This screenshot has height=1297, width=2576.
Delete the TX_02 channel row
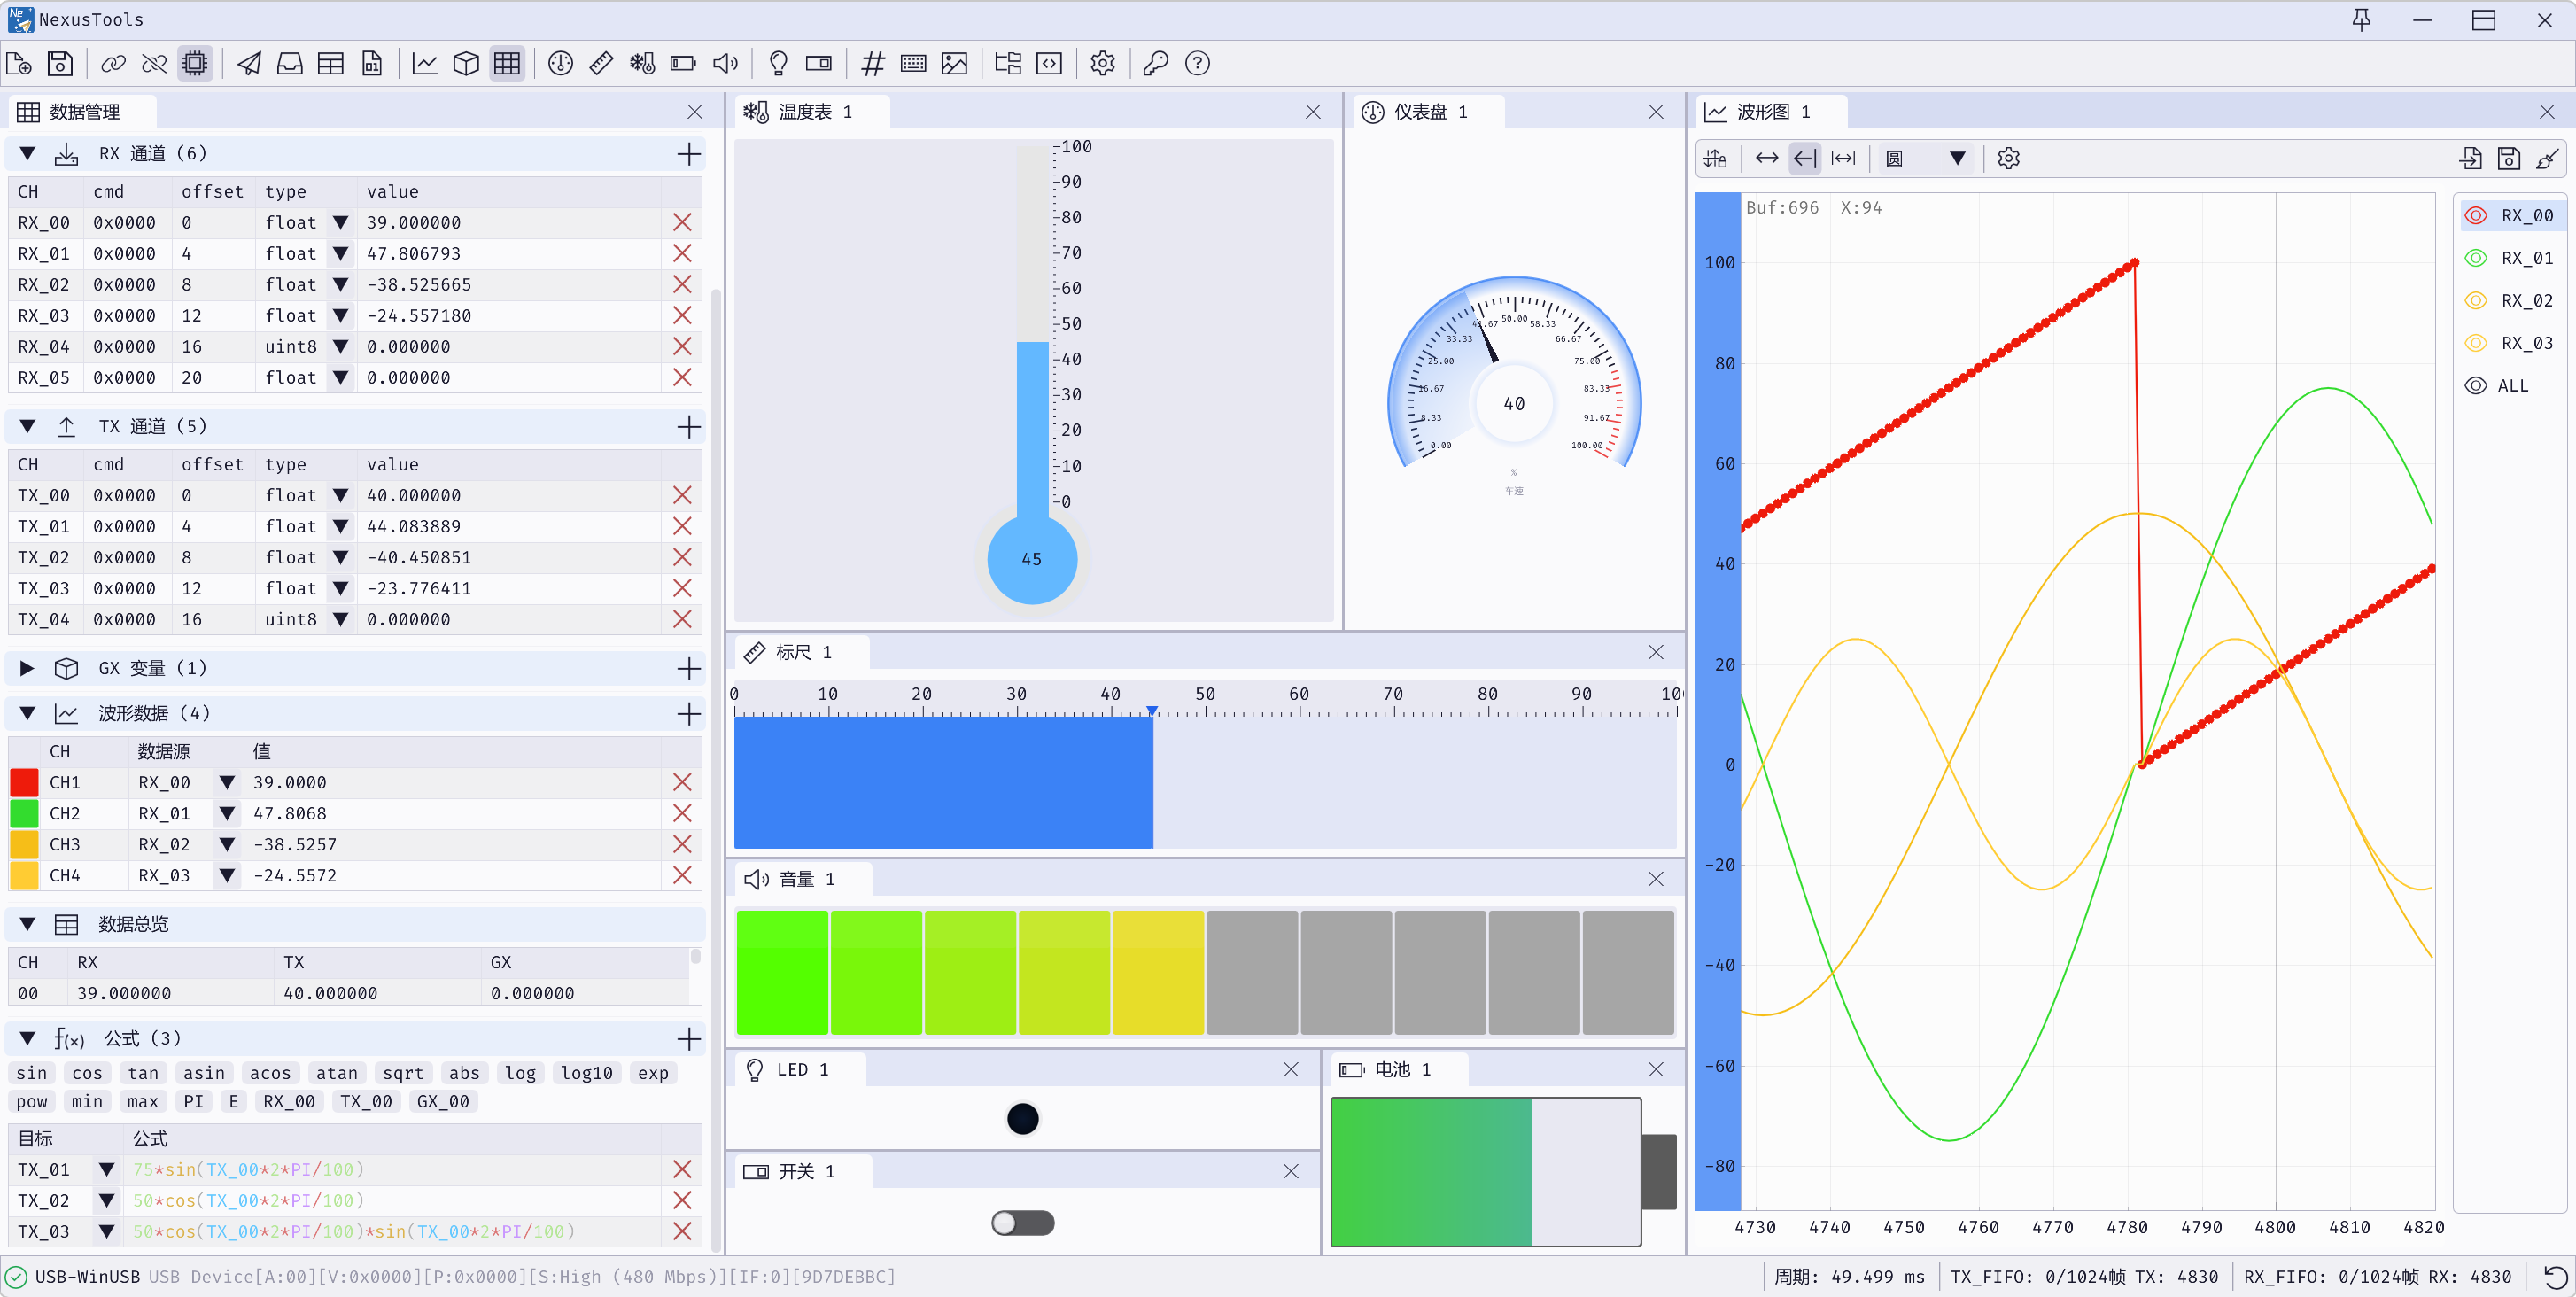tap(682, 558)
